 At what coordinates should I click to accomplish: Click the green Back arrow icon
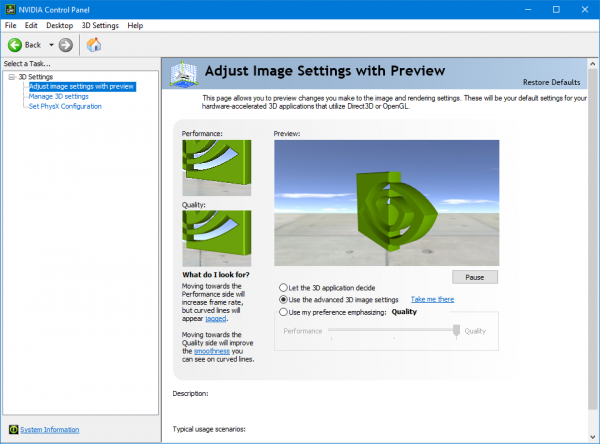15,45
